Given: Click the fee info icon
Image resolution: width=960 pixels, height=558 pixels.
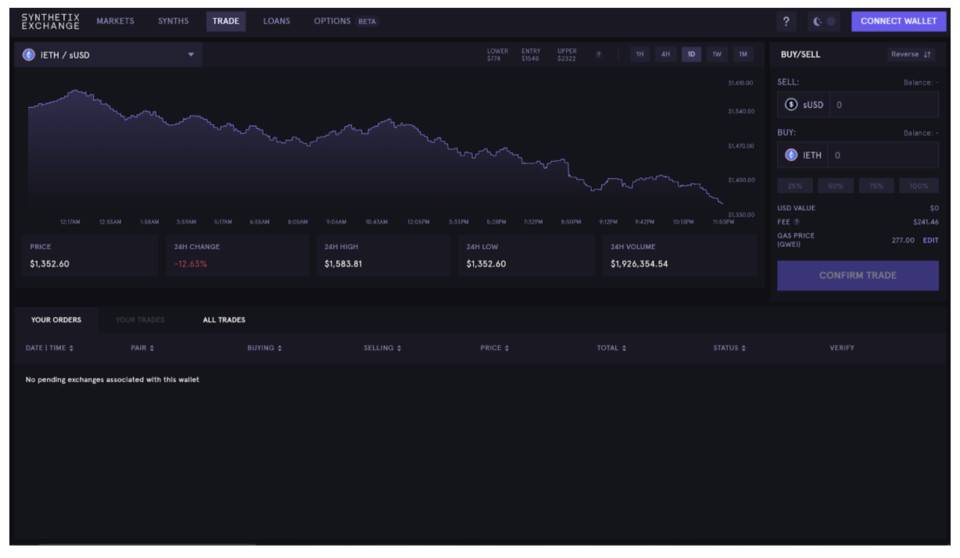Looking at the screenshot, I should (797, 222).
